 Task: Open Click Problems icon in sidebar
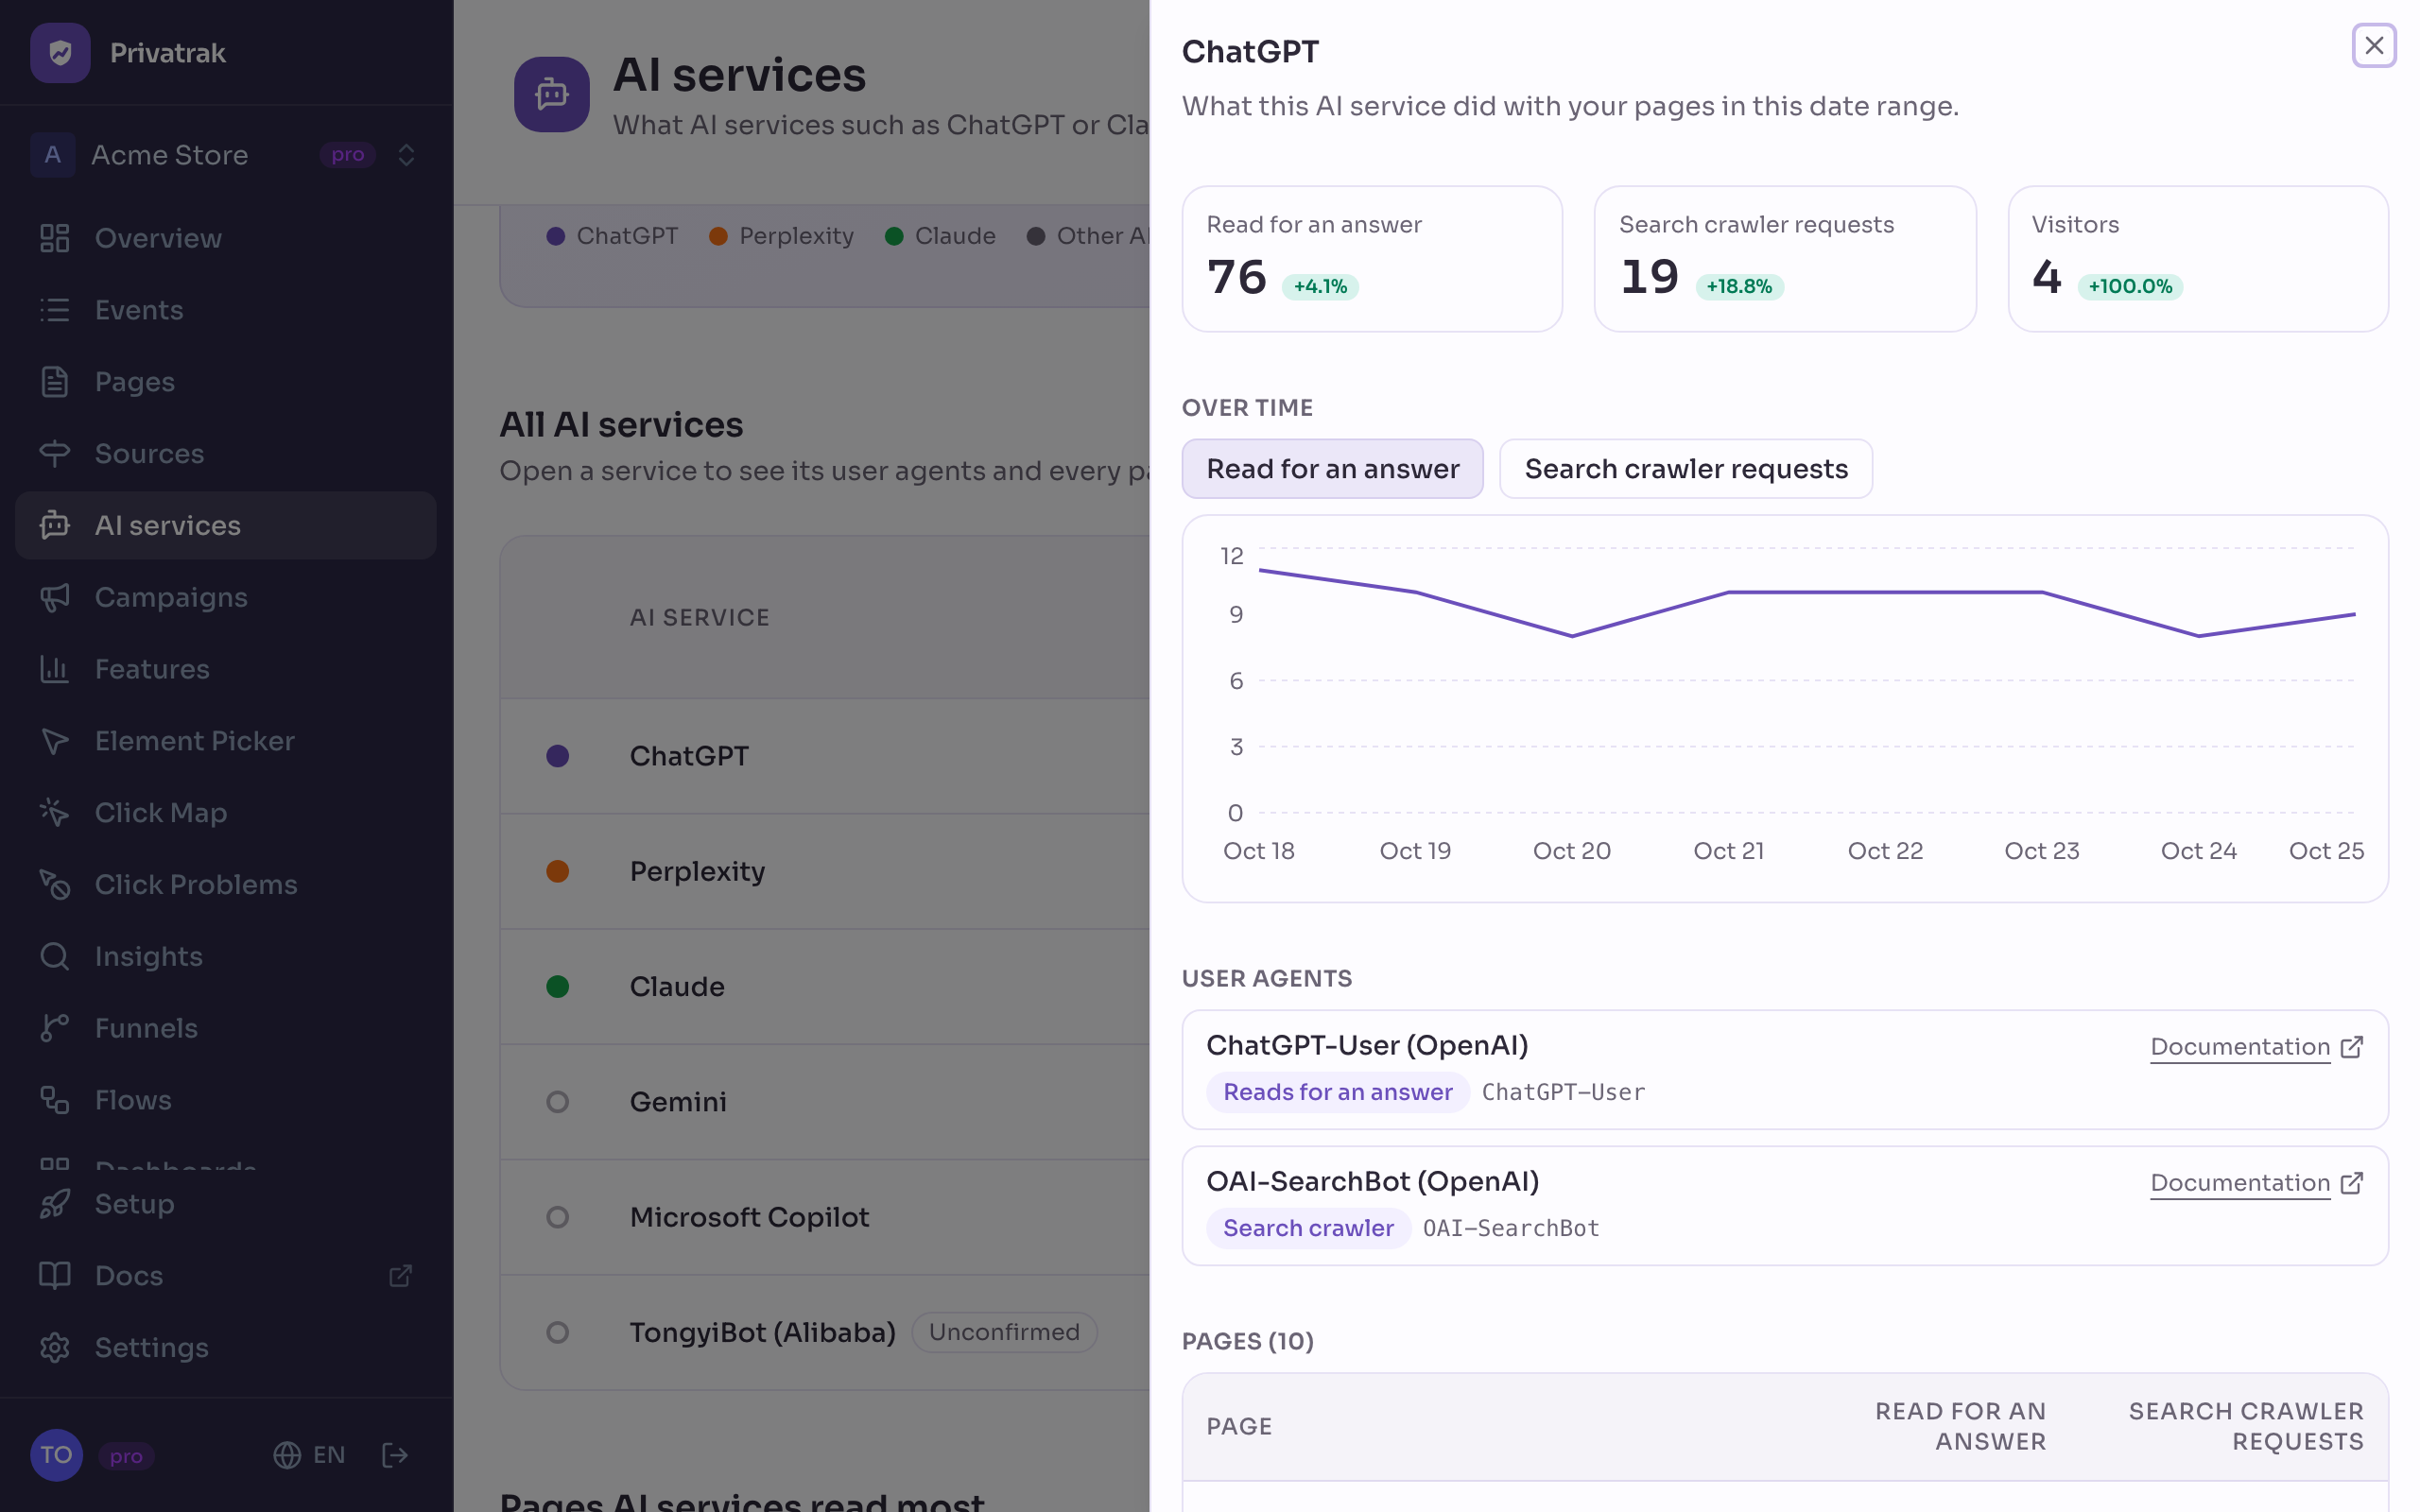(x=54, y=885)
